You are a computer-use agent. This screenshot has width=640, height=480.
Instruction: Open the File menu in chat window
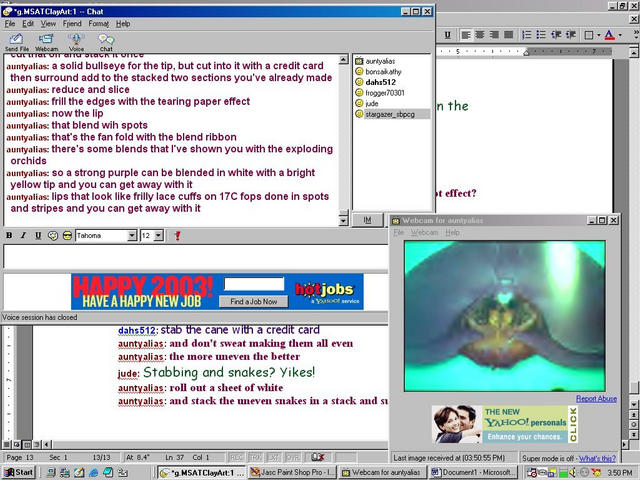(x=10, y=24)
